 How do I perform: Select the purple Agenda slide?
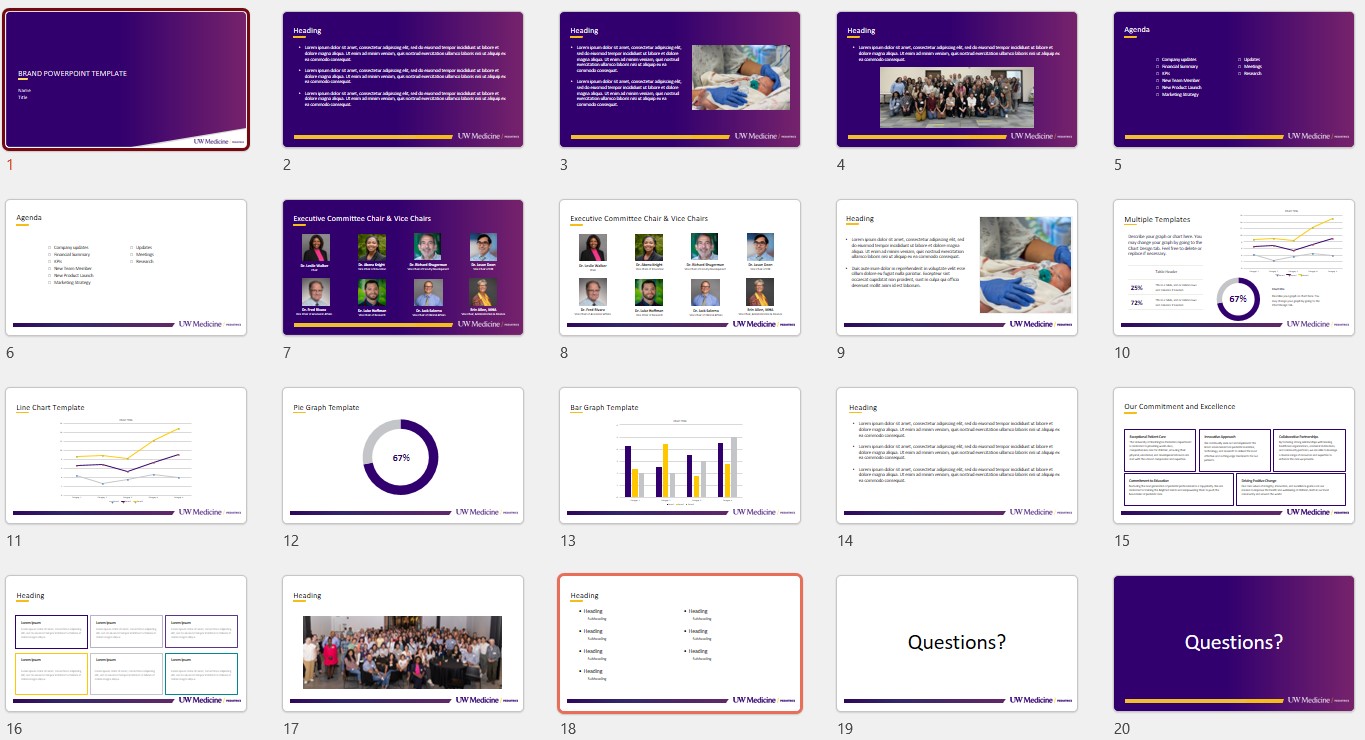click(1233, 78)
